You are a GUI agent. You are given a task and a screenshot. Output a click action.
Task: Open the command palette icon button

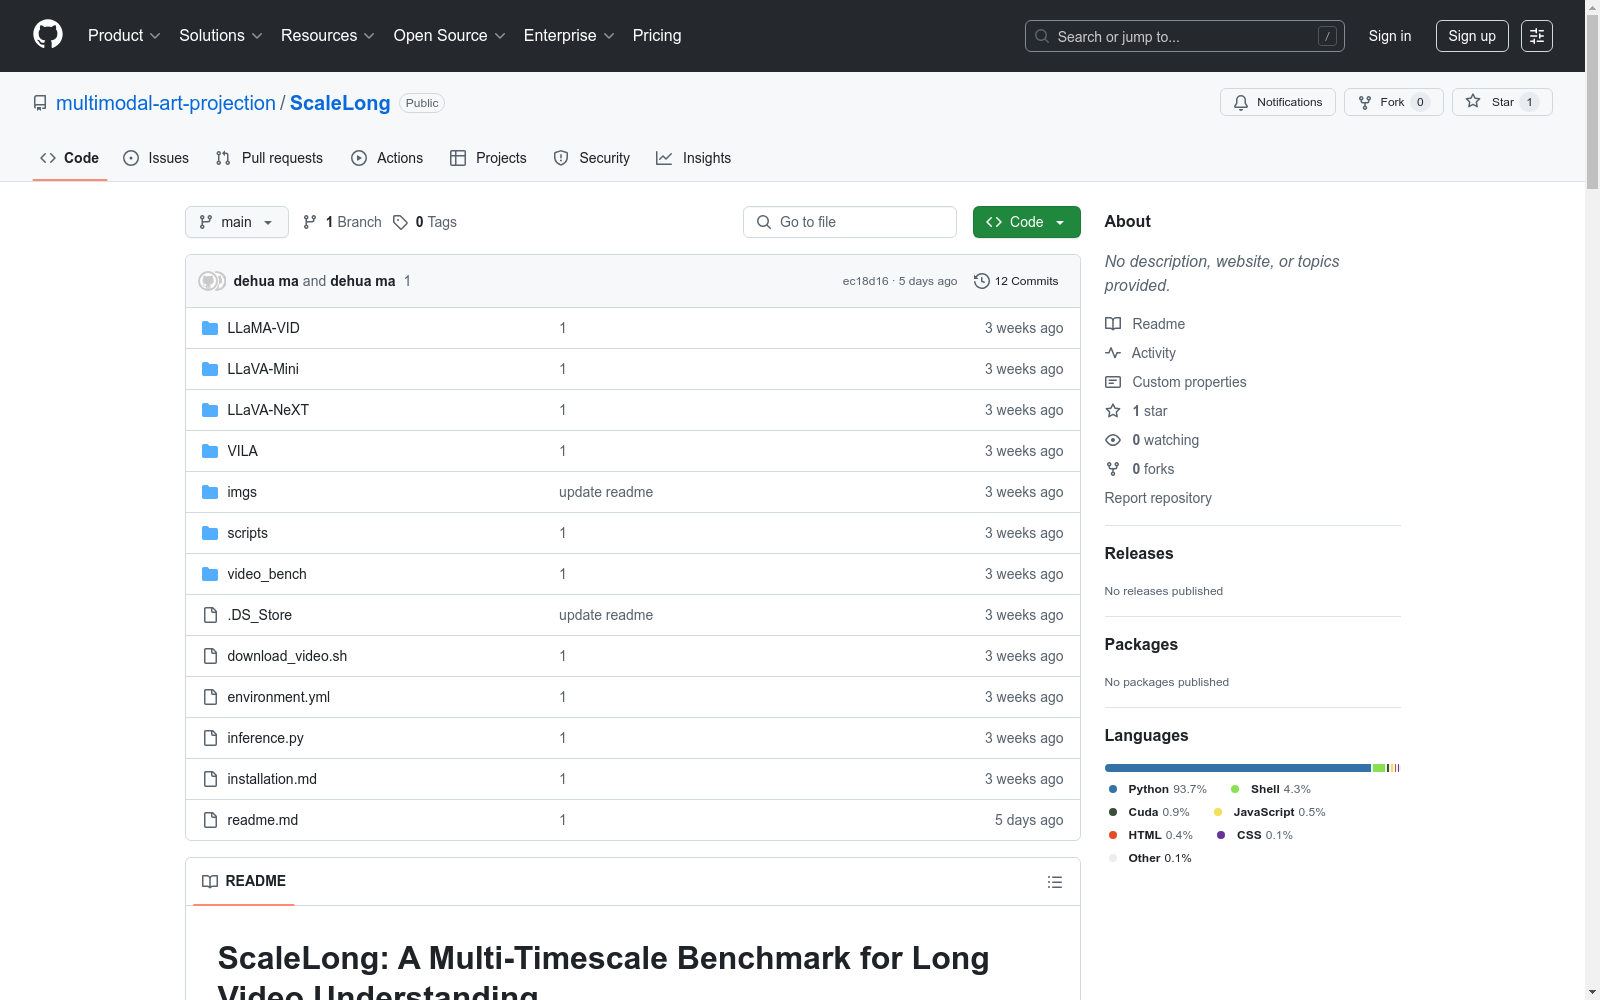tap(1537, 36)
